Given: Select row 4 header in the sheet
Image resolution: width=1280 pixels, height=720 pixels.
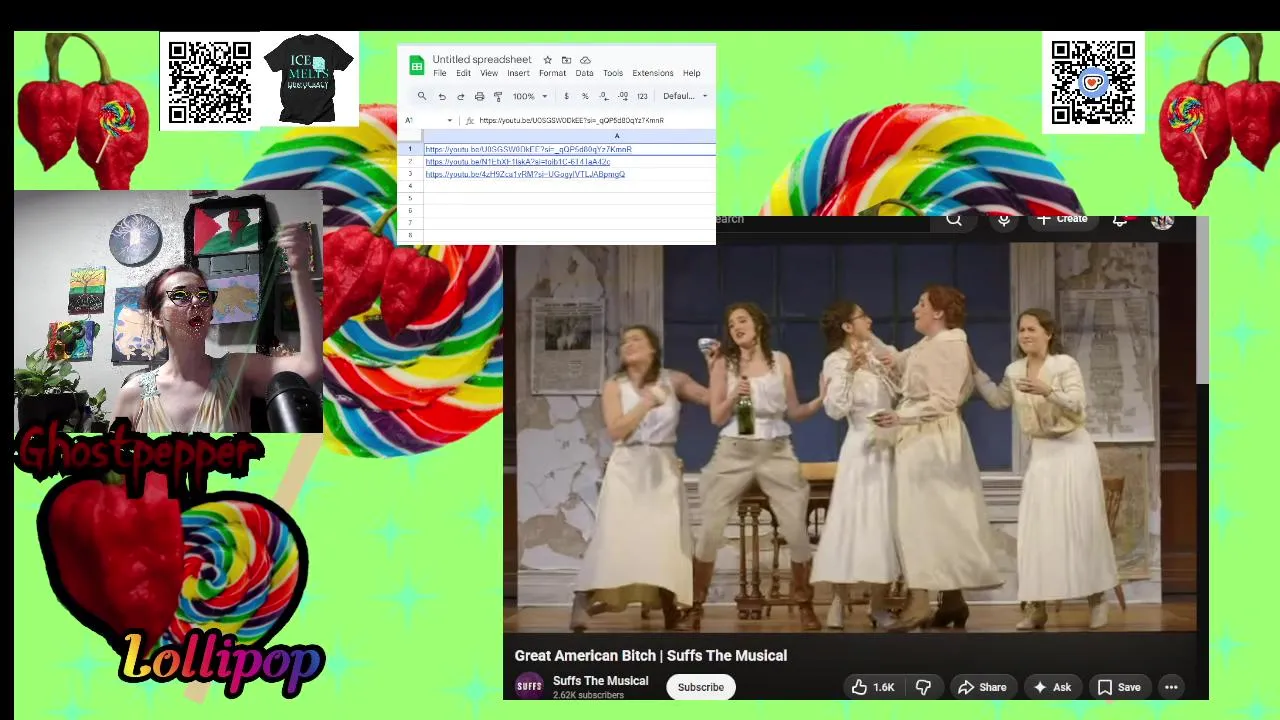Looking at the screenshot, I should click(x=409, y=186).
